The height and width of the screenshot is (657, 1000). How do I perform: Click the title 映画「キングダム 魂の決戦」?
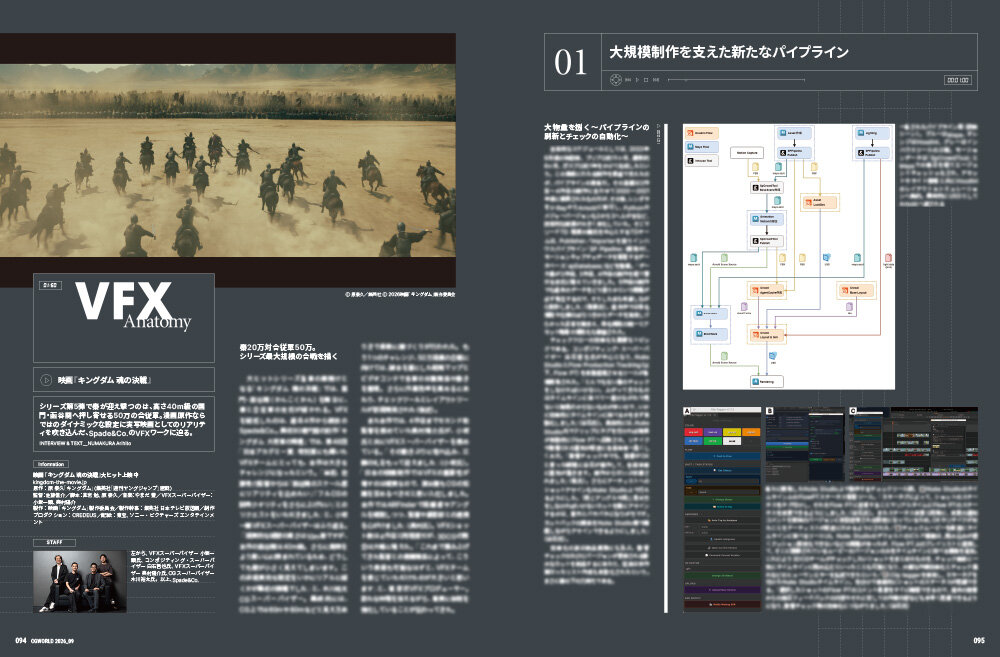pos(105,380)
